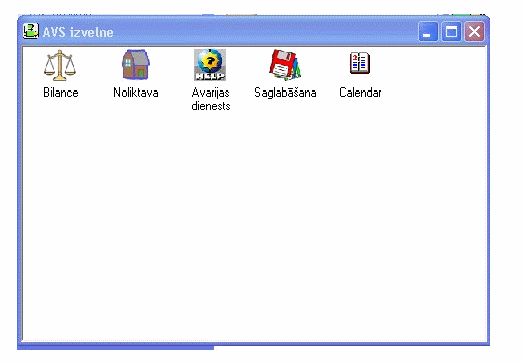Select the "Avarijas dienests" label text
523x363 pixels.
pos(211,99)
